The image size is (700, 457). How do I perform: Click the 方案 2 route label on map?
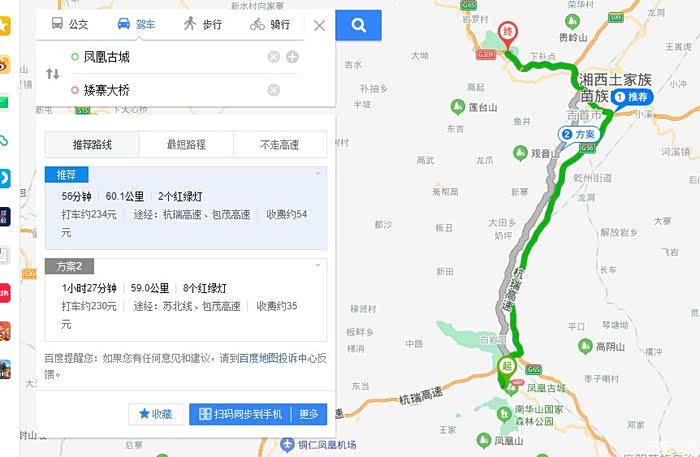coord(579,135)
